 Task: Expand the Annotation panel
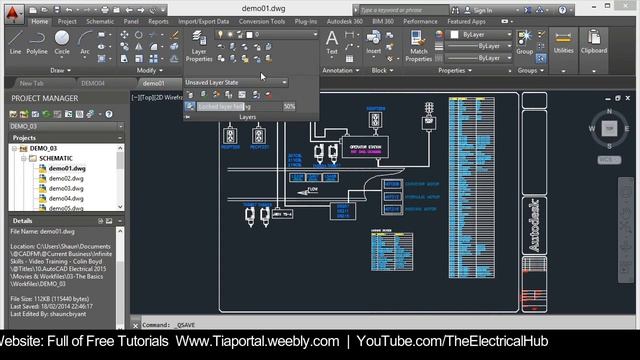pos(341,71)
